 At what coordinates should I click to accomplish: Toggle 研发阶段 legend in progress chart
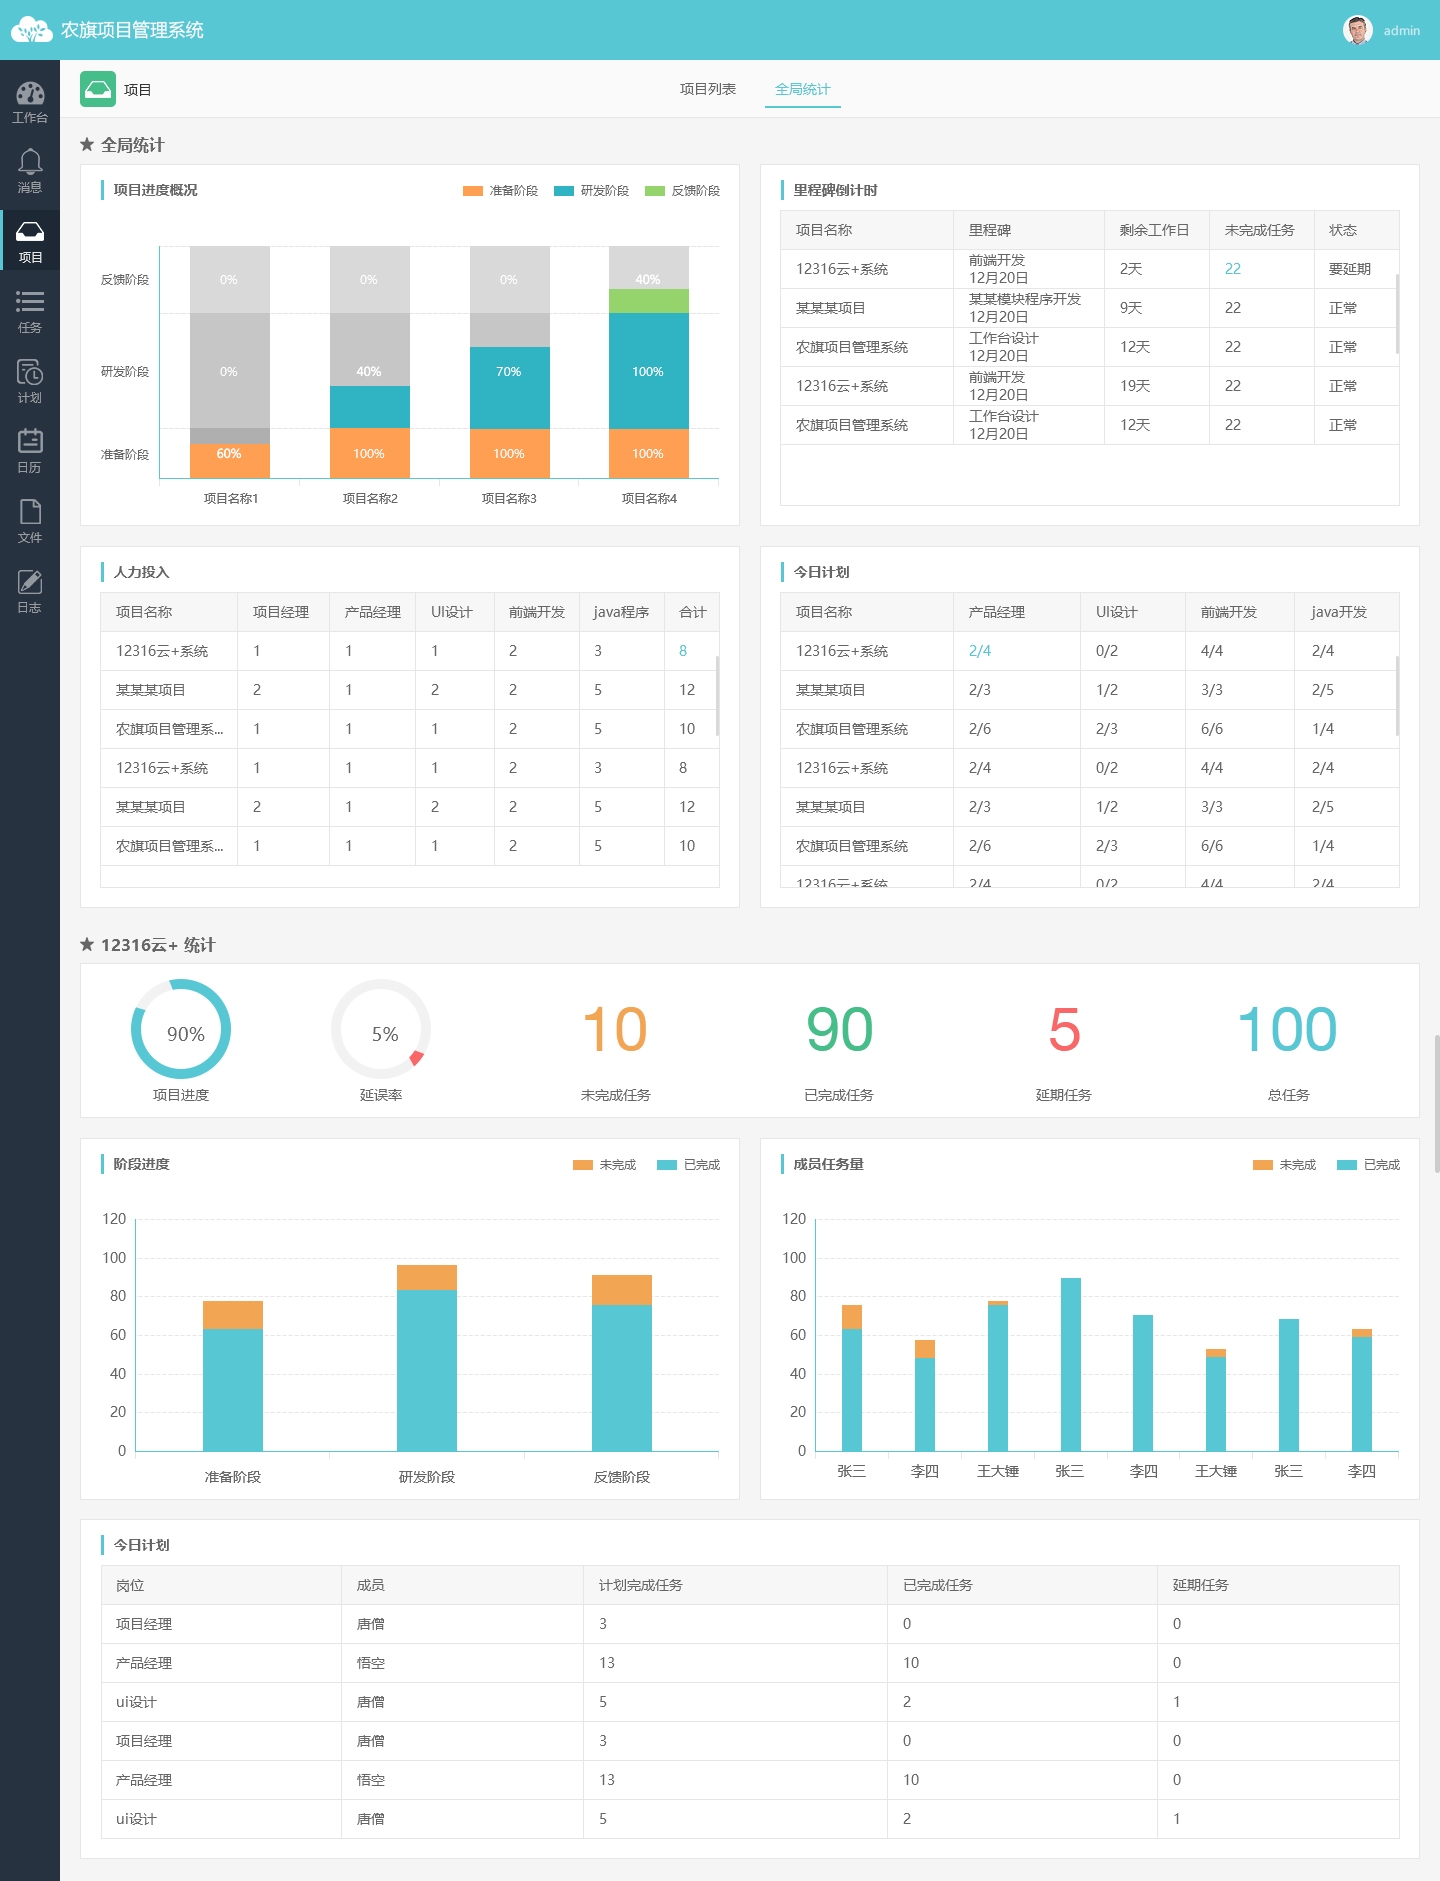coord(591,191)
